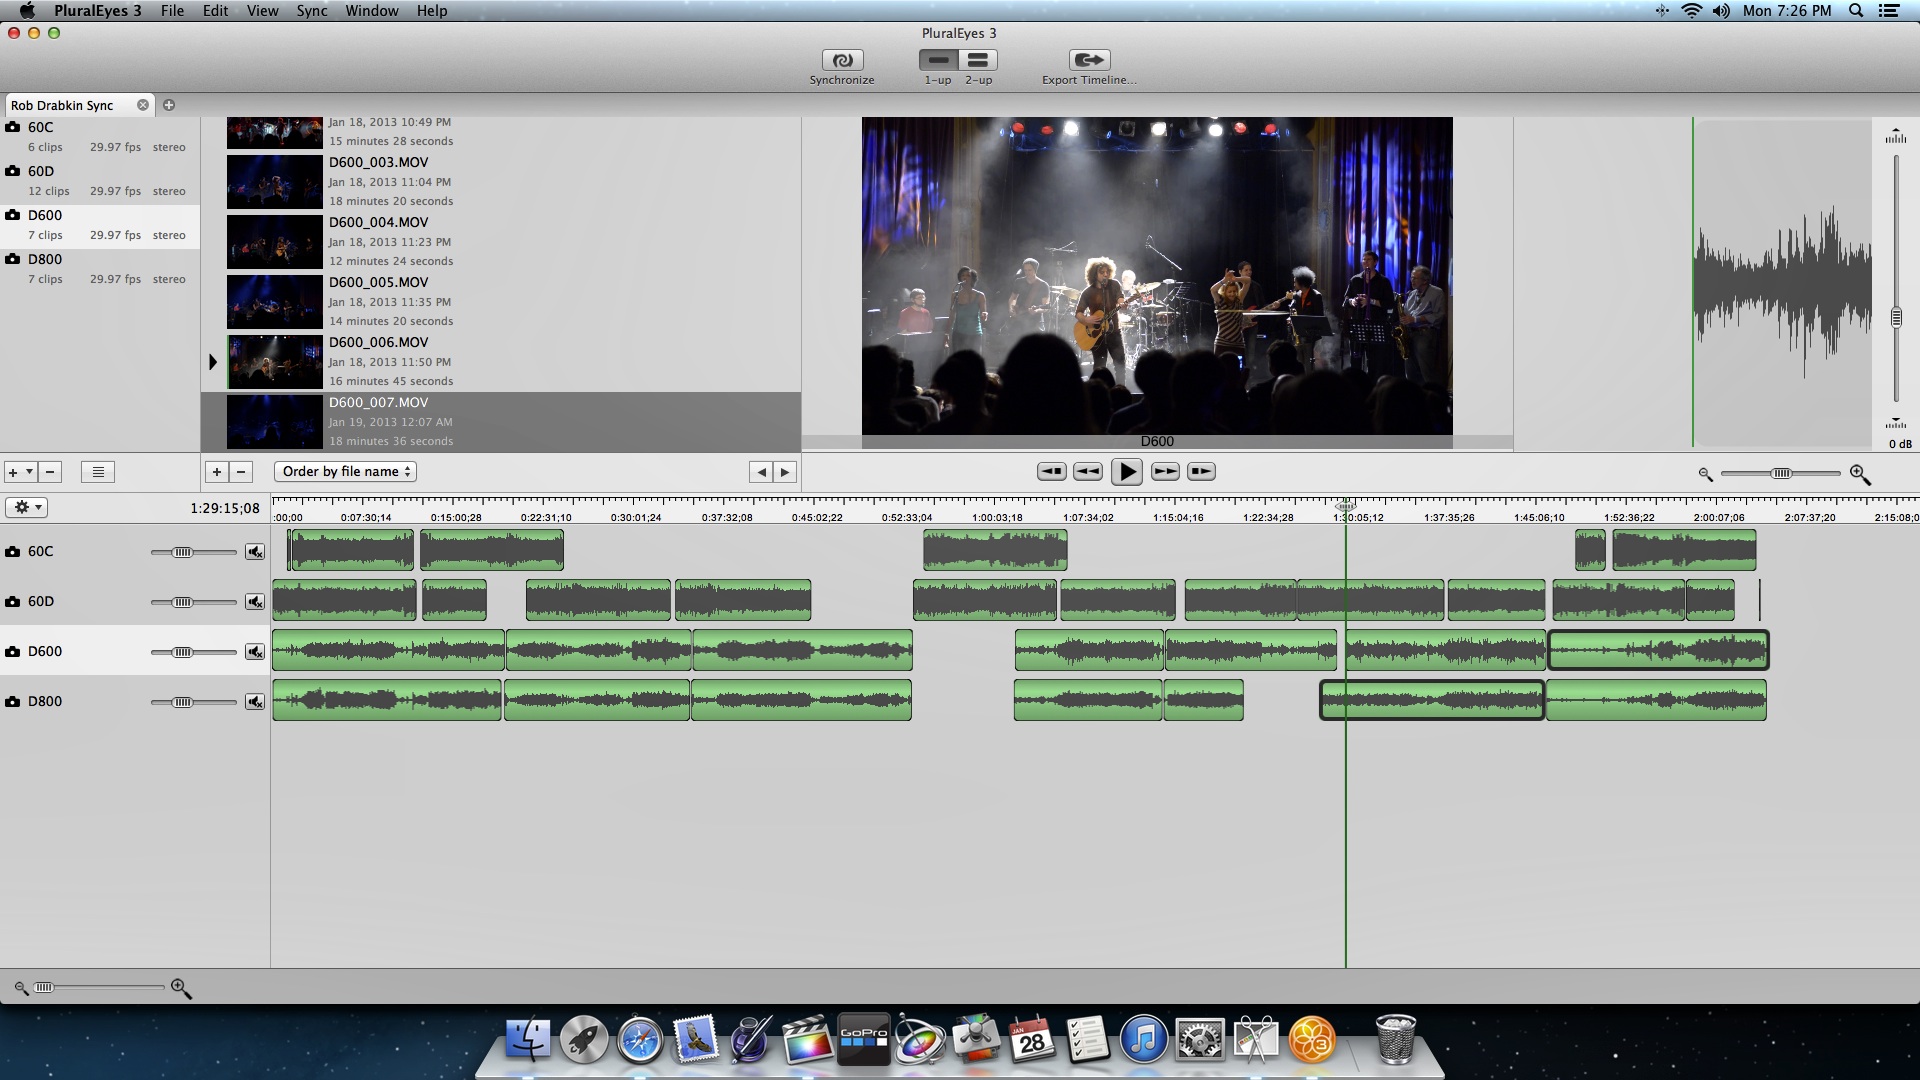Remove clip with the minus button

point(240,472)
